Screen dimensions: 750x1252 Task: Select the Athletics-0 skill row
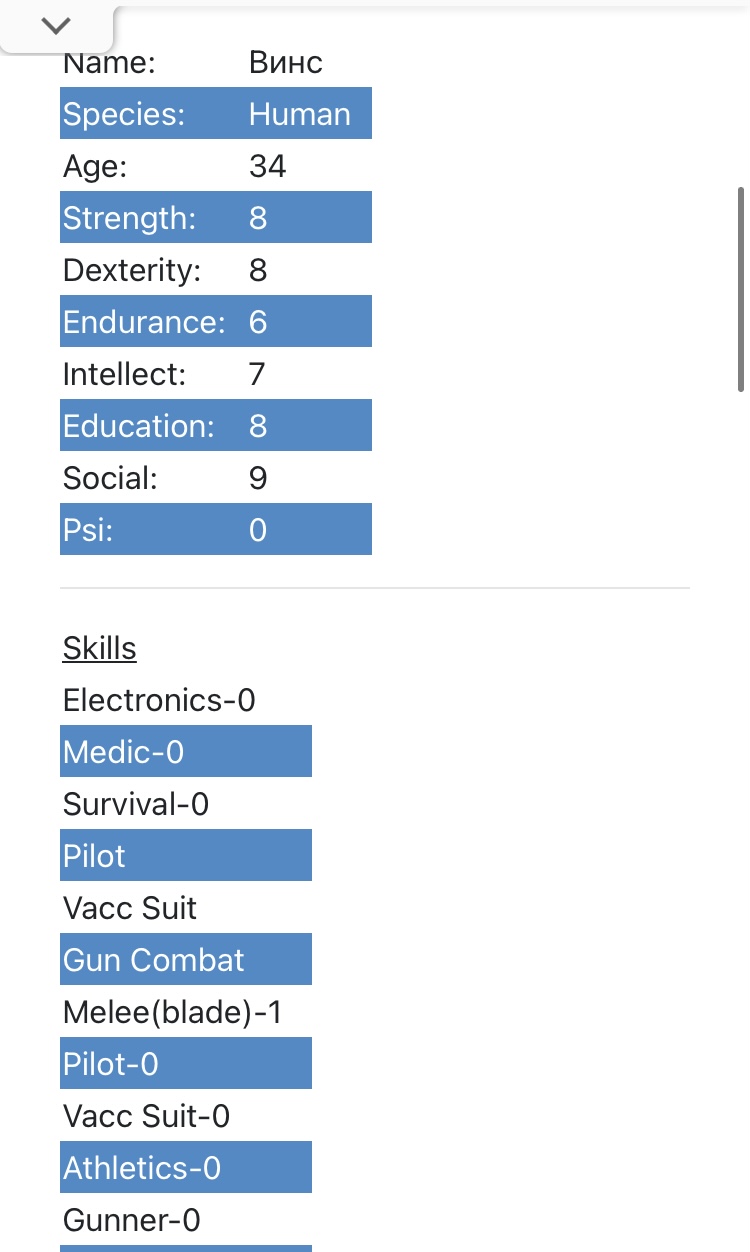[185, 1168]
